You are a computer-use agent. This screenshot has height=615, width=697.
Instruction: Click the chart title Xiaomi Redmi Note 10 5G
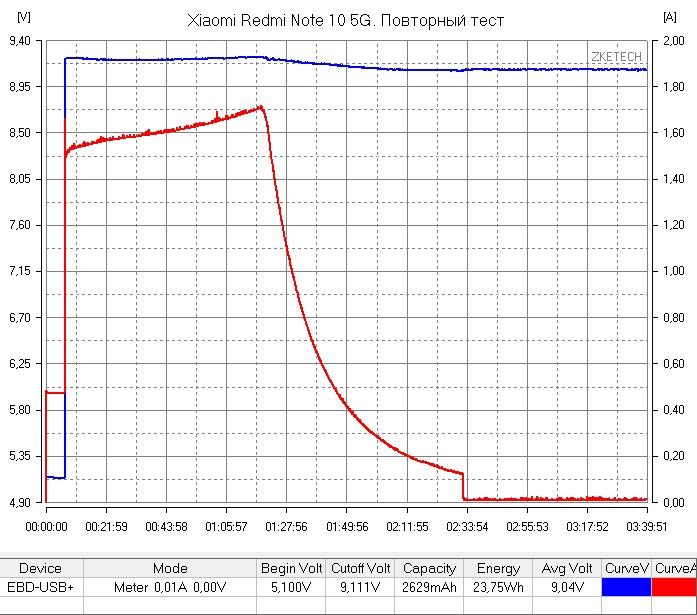[346, 20]
